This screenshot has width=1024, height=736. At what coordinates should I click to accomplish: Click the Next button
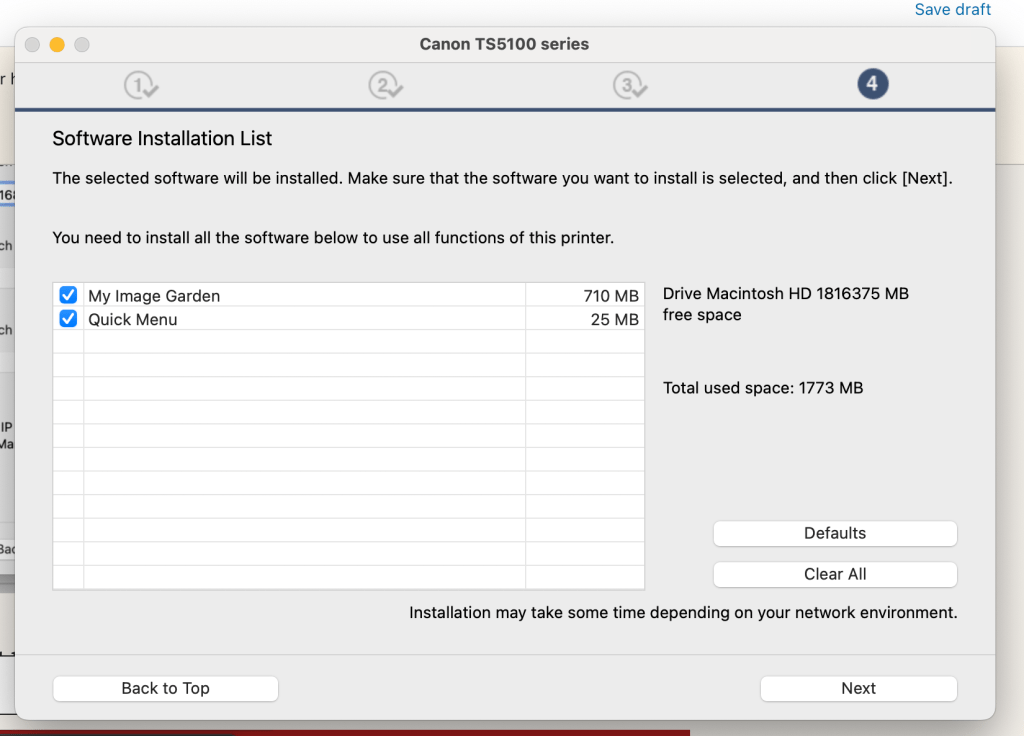858,688
